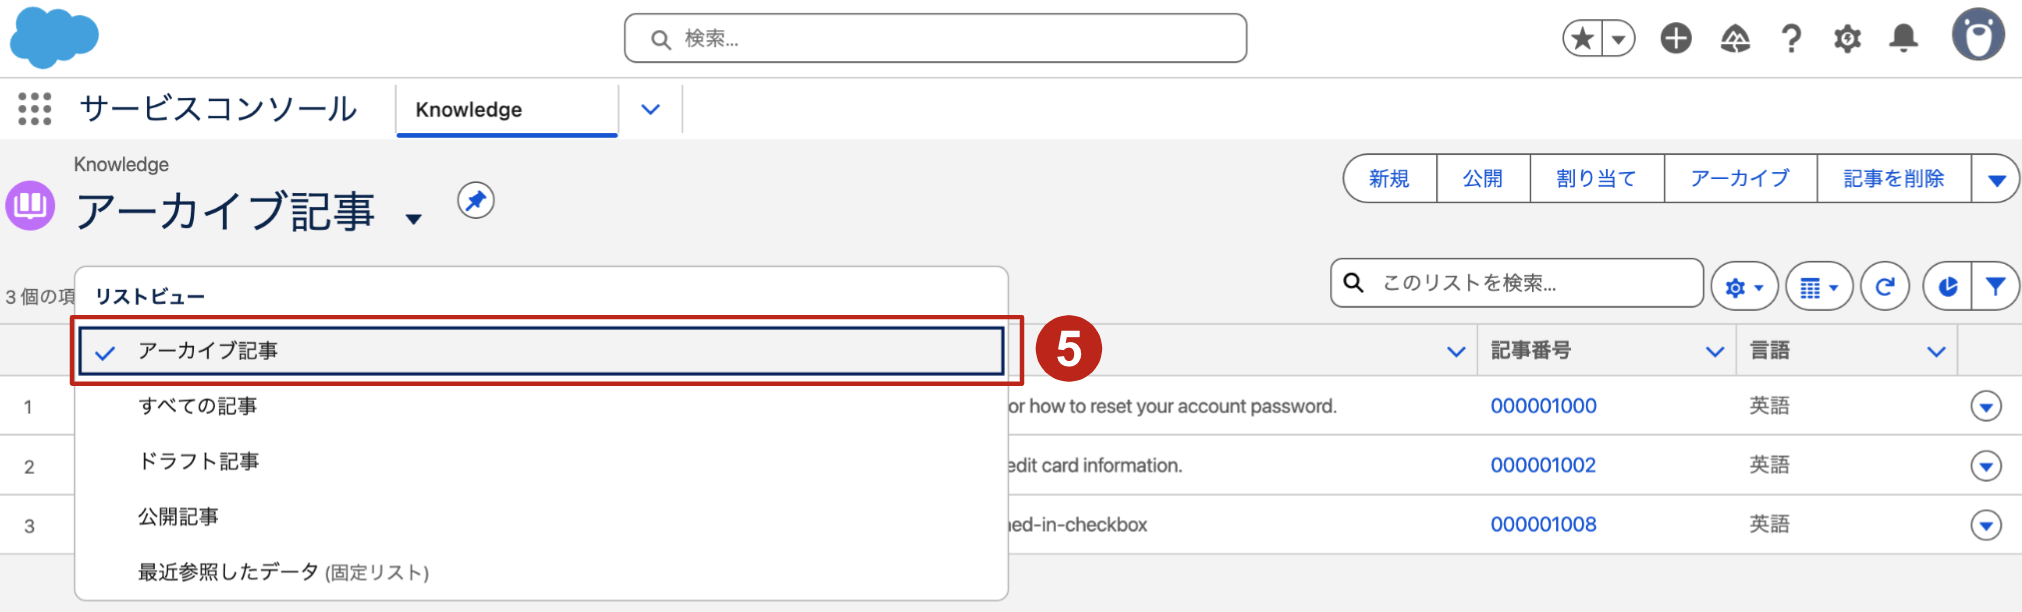Click the favorites star icon
2022x612 pixels.
point(1582,39)
